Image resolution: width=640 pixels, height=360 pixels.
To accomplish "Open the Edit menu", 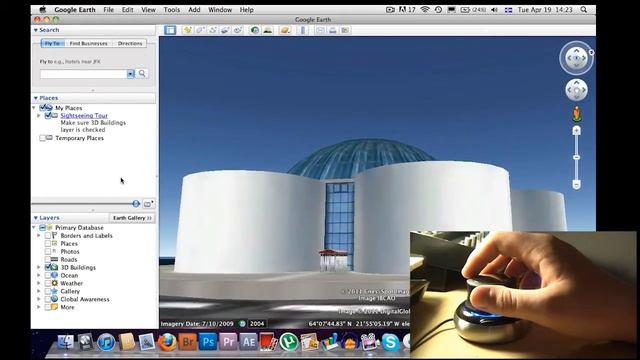I will 127,9.
